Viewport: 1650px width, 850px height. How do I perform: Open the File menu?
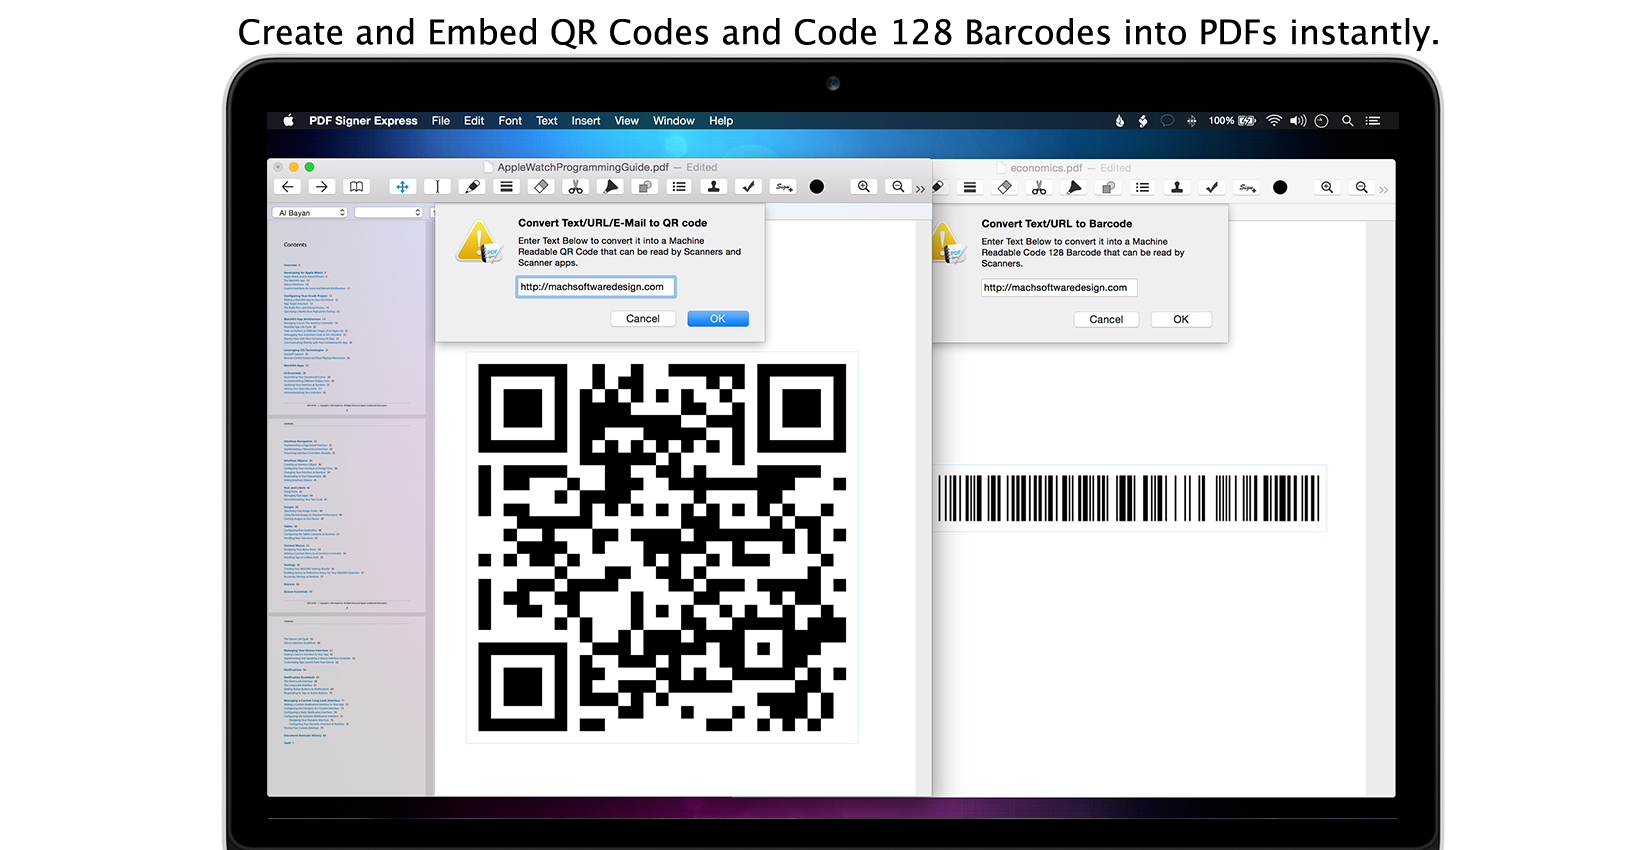click(x=441, y=121)
